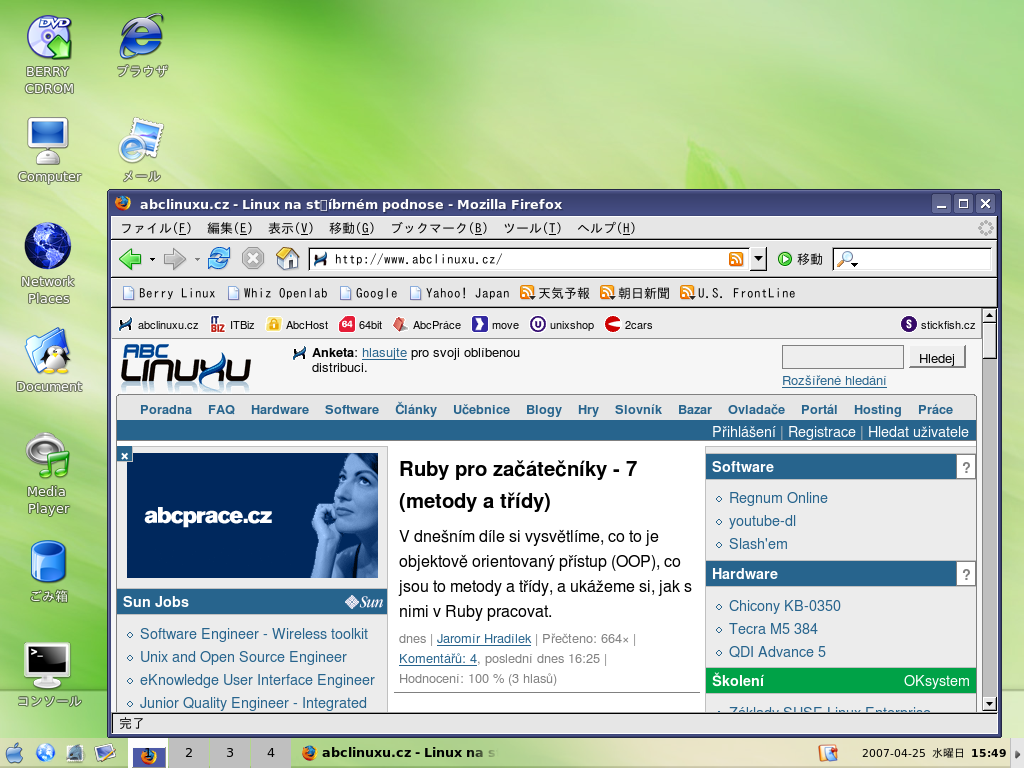Image resolution: width=1024 pixels, height=768 pixels.
Task: Select the Network Places desktop icon
Action: point(48,264)
